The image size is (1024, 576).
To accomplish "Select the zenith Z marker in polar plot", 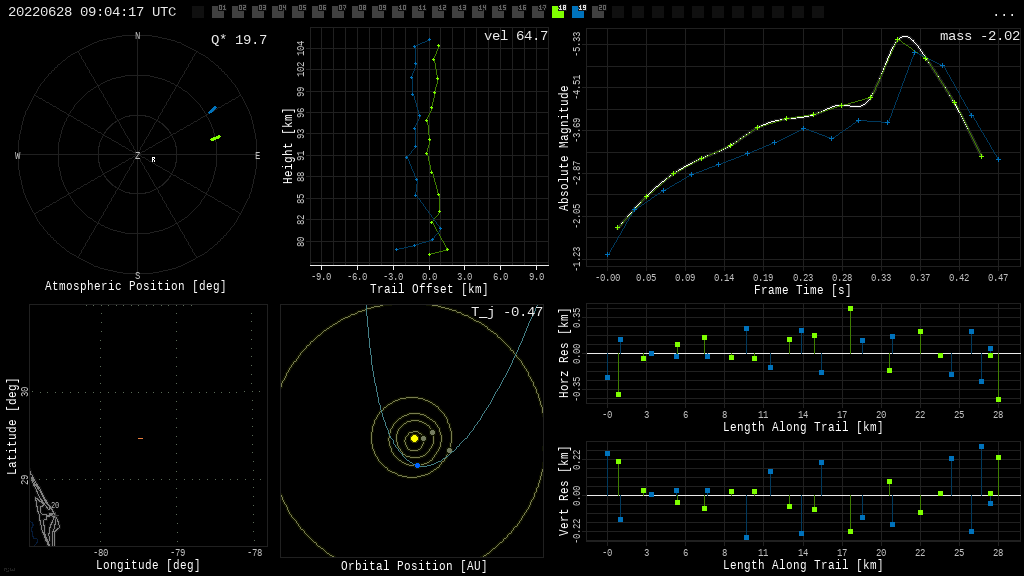I will coord(138,156).
